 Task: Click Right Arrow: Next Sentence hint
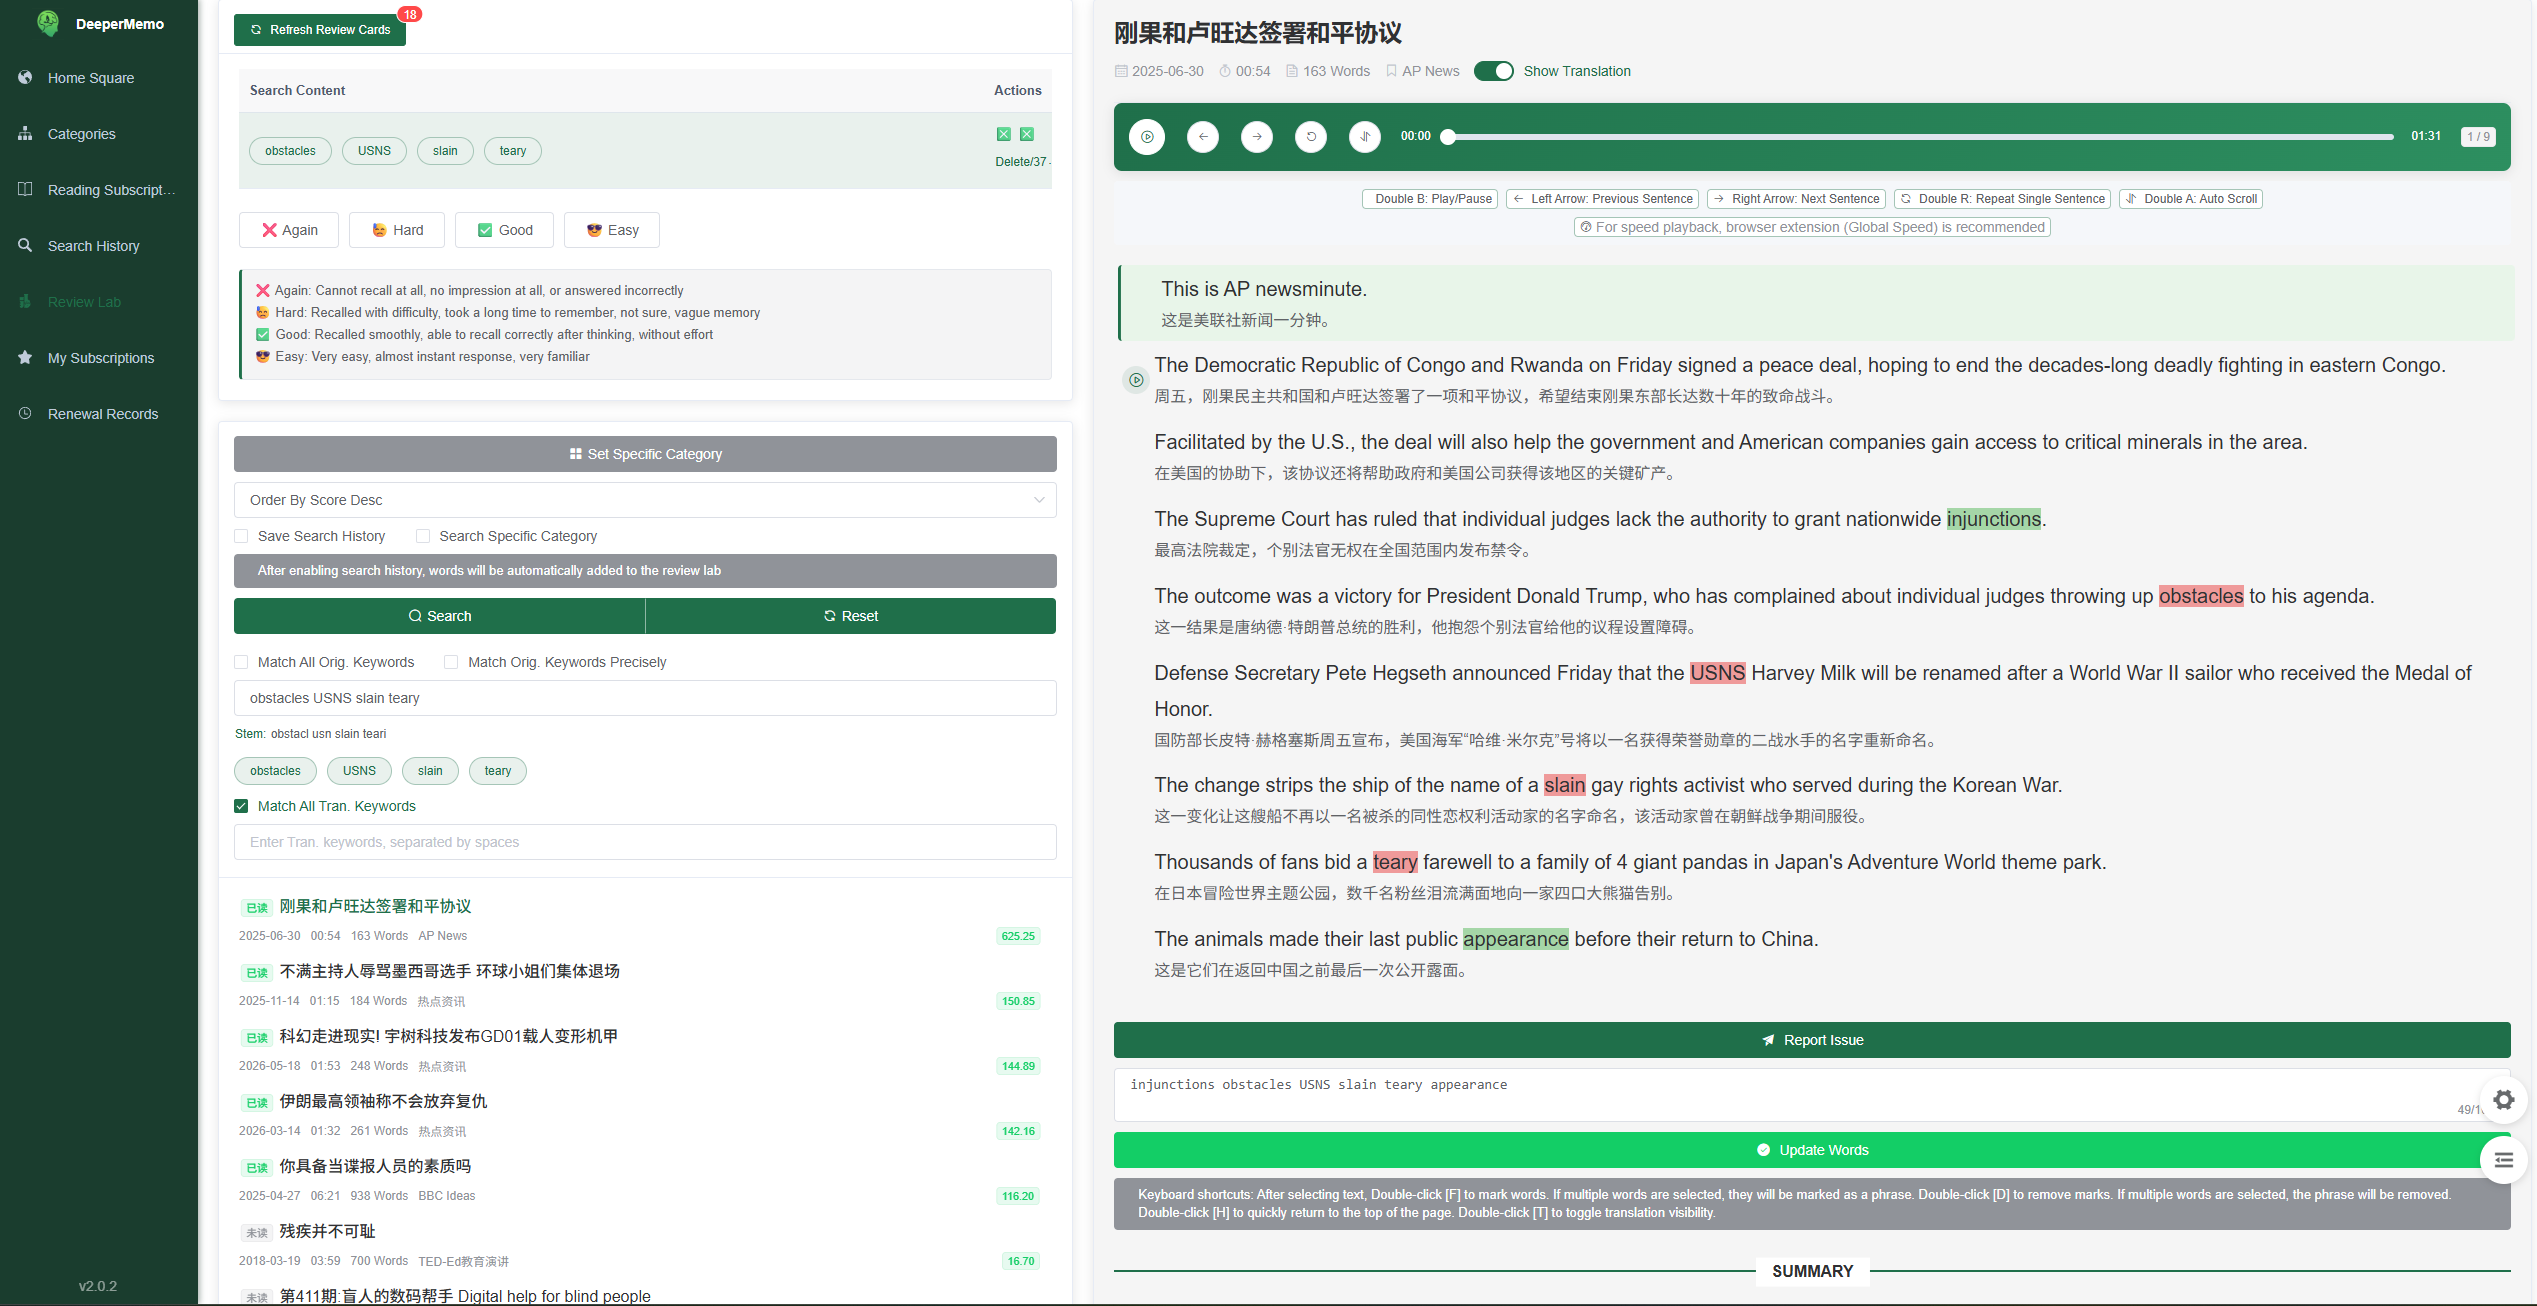(x=1796, y=199)
